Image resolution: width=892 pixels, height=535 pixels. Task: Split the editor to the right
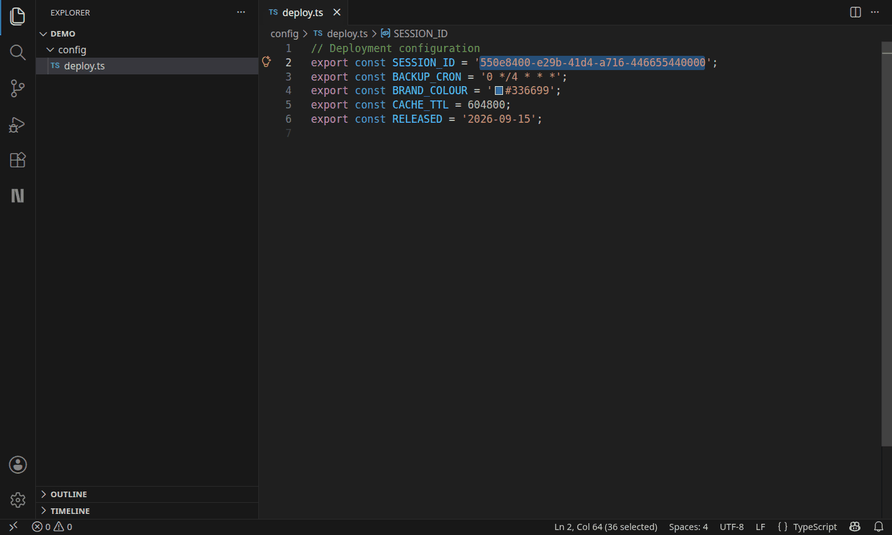click(x=855, y=12)
